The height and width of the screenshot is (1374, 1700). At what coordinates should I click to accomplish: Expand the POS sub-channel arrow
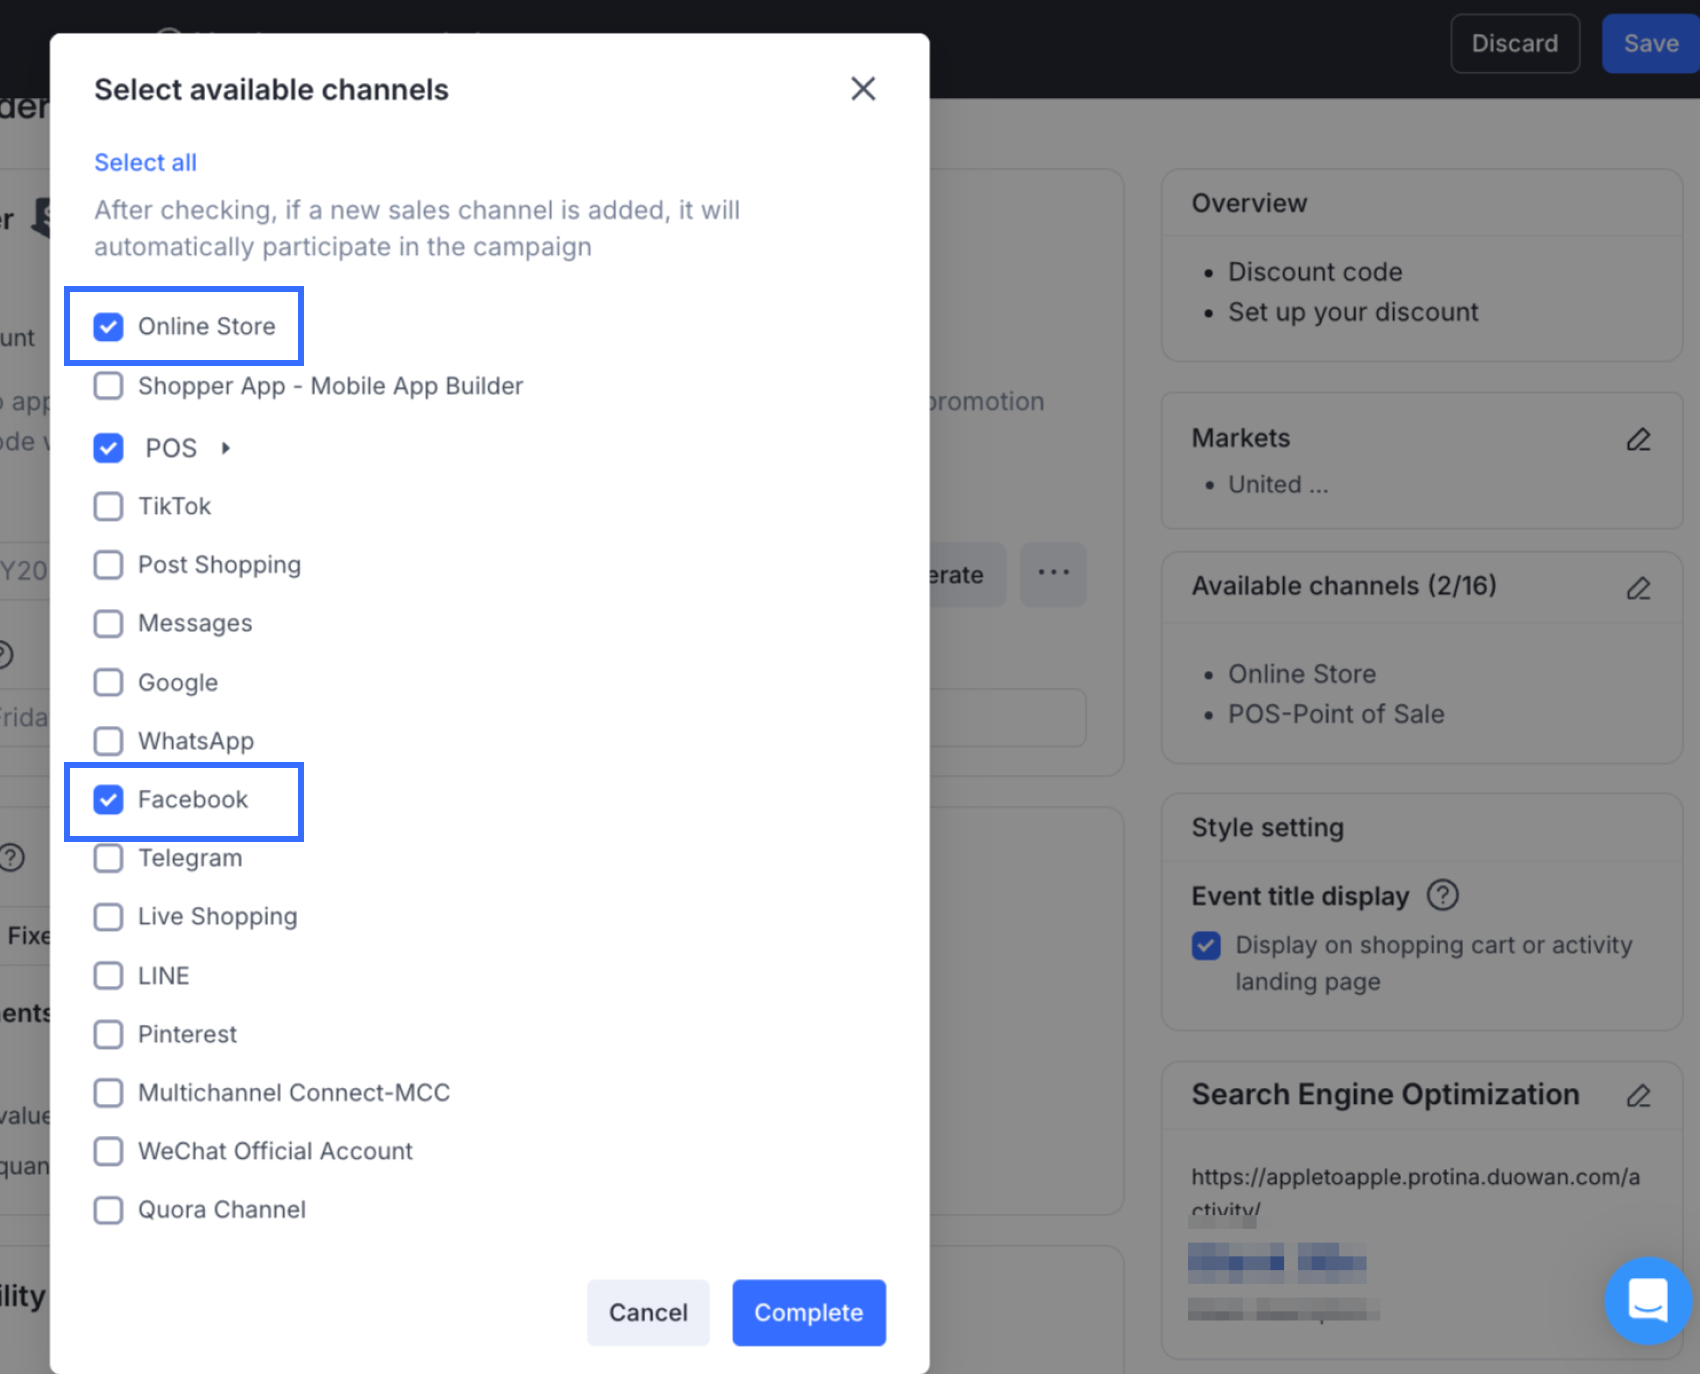coord(226,448)
